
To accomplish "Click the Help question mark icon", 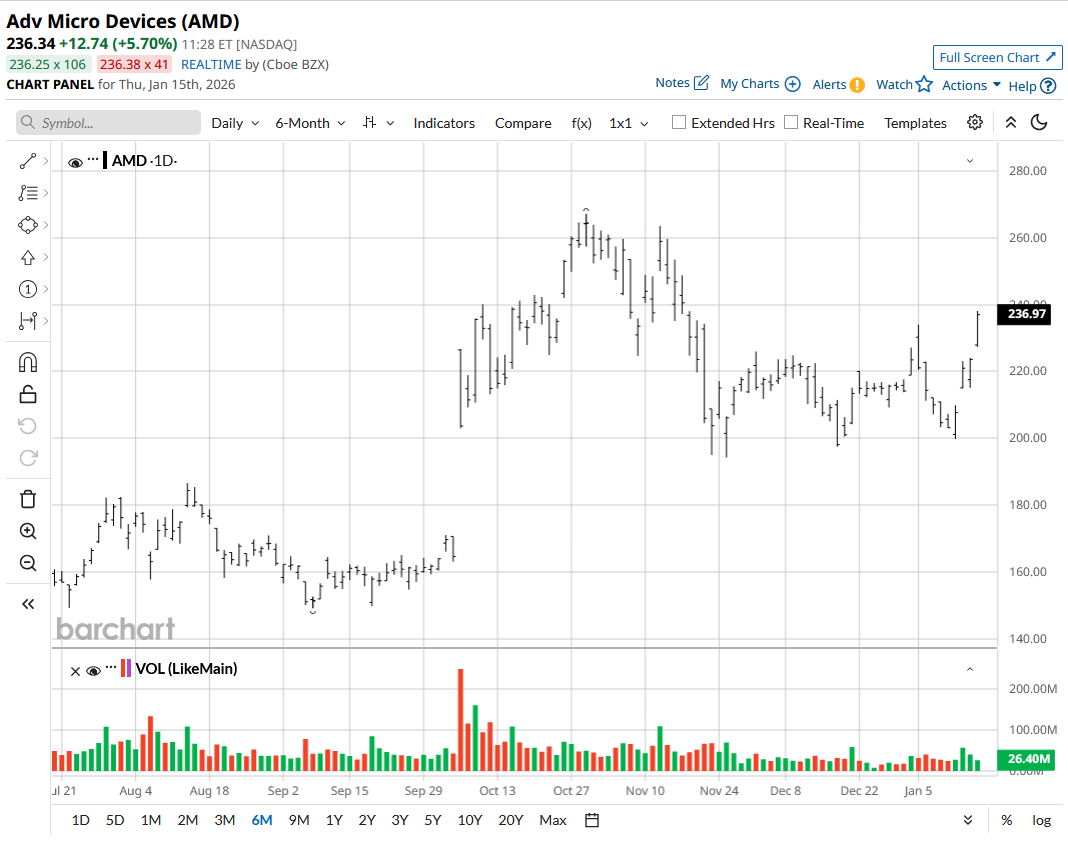I will tap(1049, 86).
